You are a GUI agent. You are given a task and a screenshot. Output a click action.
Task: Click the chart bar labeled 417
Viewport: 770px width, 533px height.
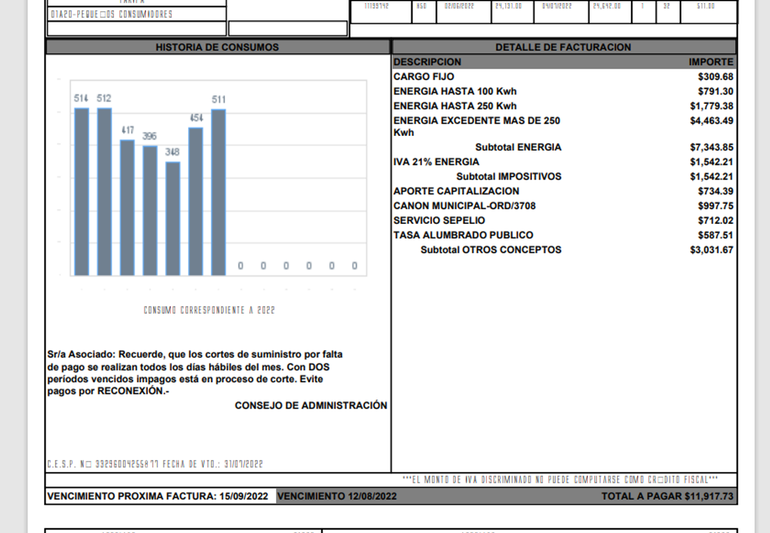pyautogui.click(x=127, y=207)
